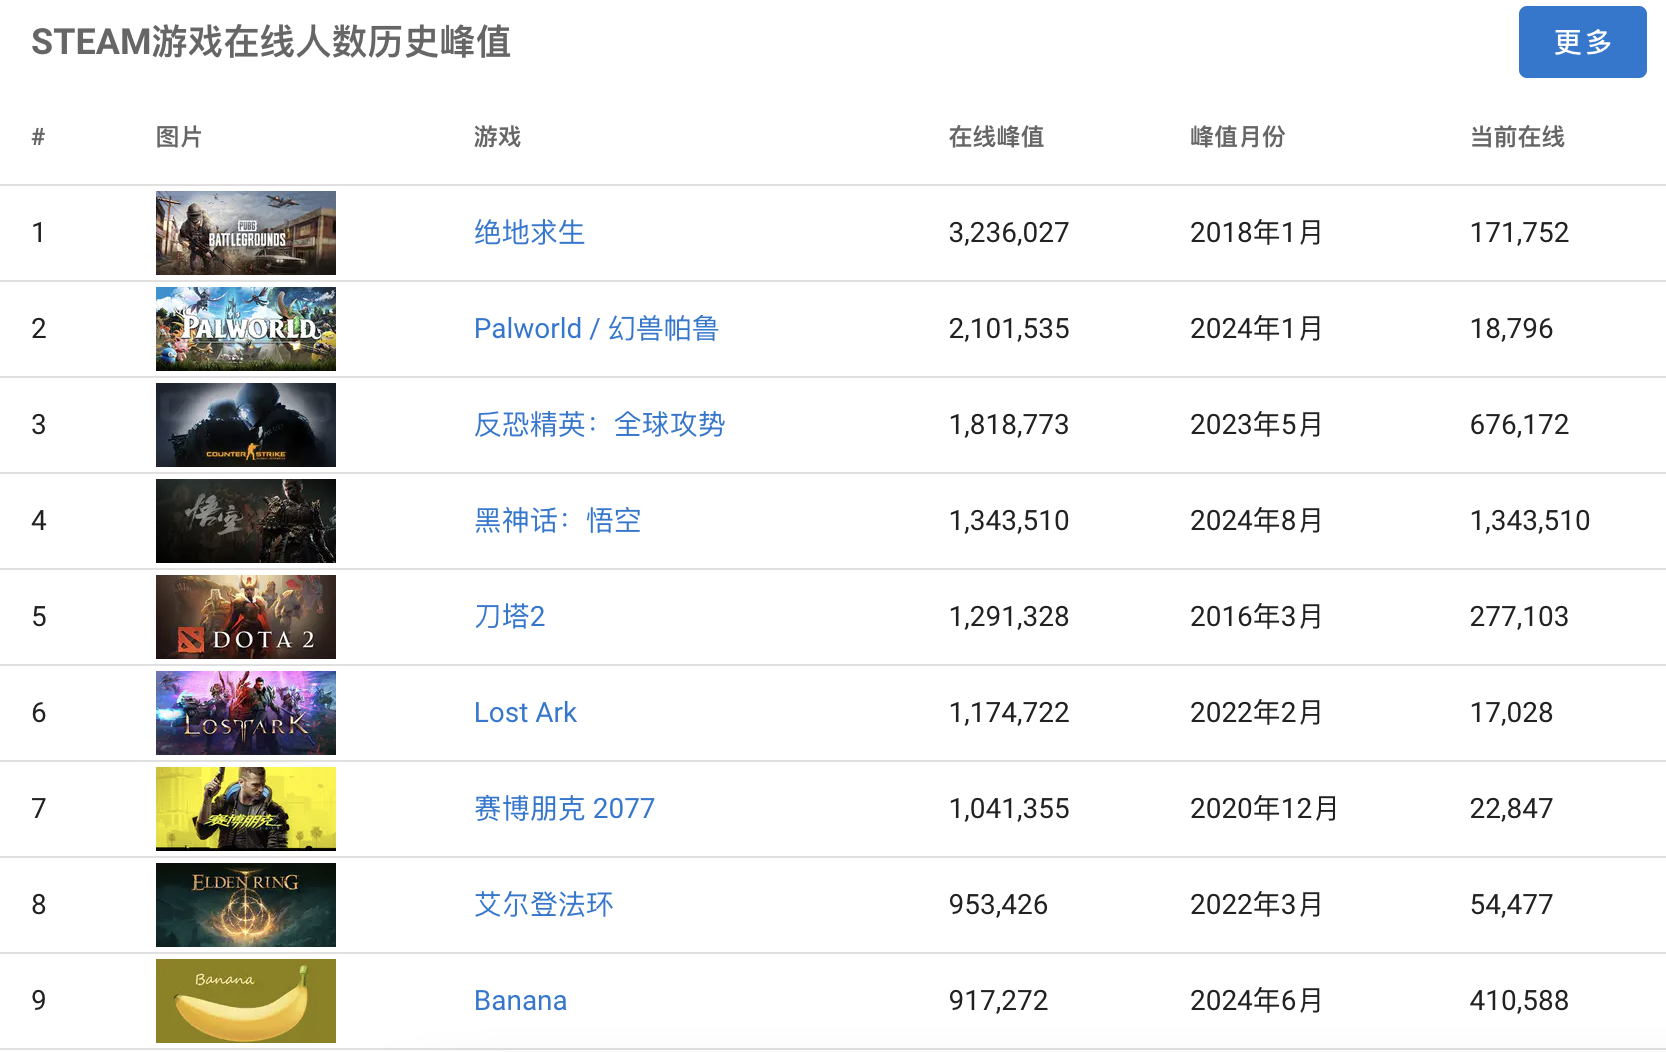Click current online value 18,796
The height and width of the screenshot is (1052, 1666).
(x=1511, y=328)
